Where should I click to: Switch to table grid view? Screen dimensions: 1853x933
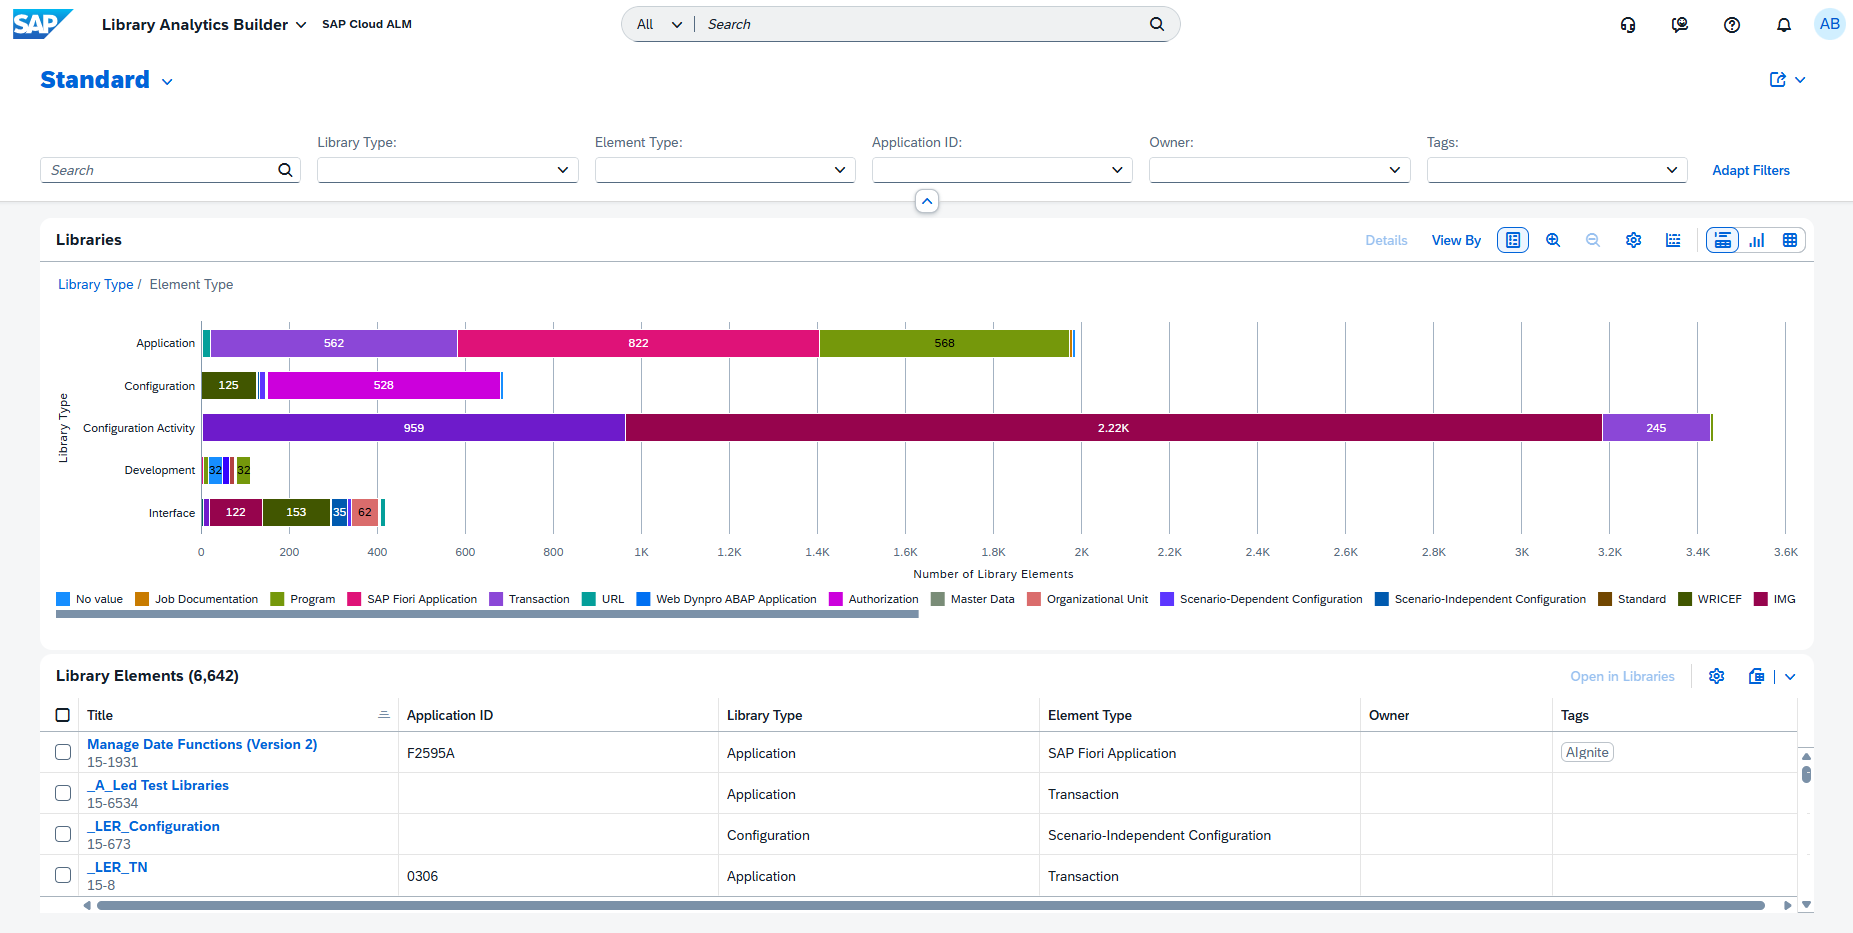click(x=1790, y=240)
